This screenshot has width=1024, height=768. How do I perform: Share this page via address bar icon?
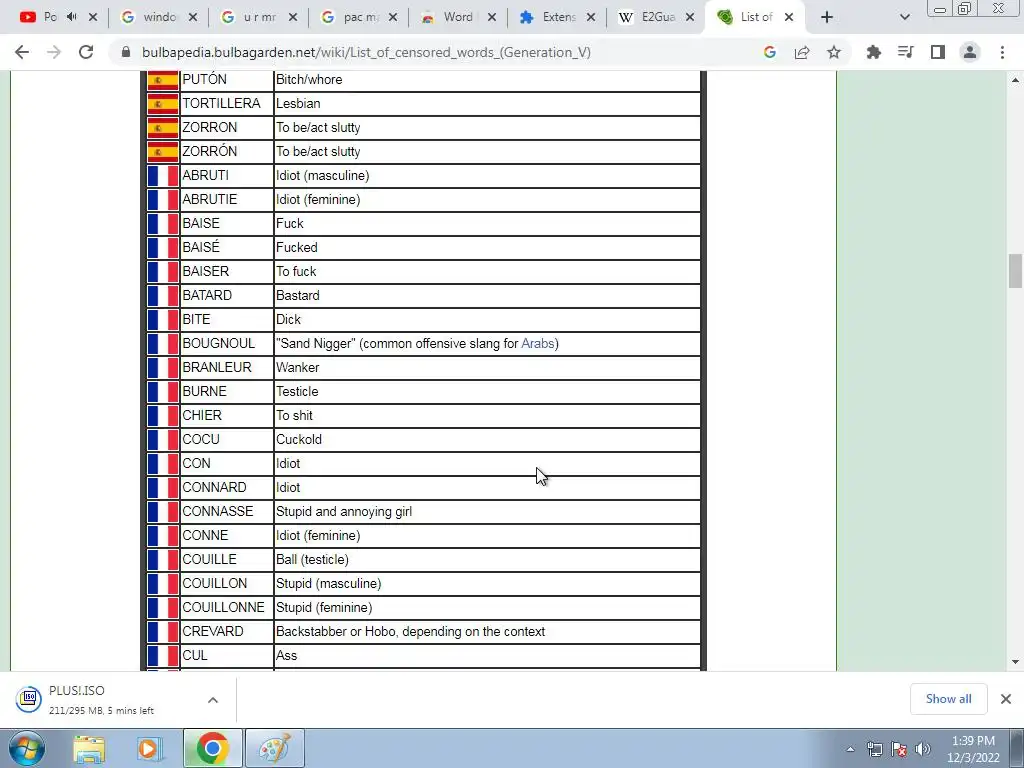[x=802, y=52]
